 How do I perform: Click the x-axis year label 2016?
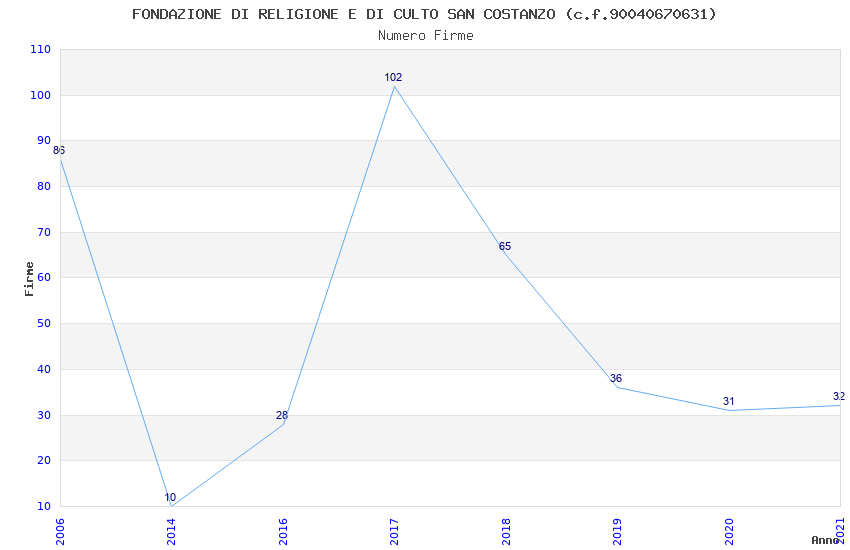283,531
